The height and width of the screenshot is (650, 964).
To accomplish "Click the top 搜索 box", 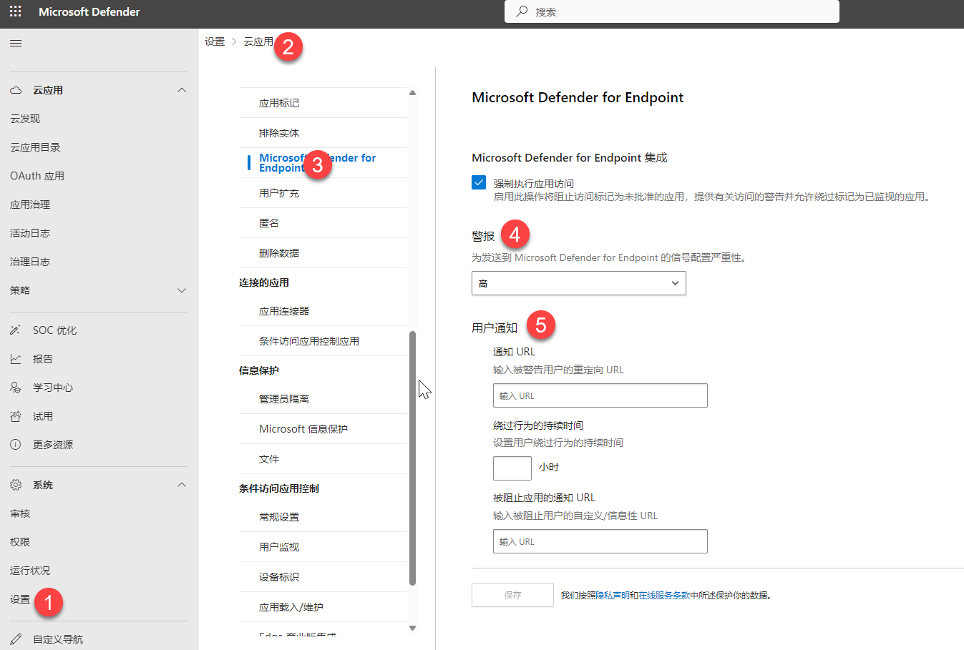I will pos(672,11).
